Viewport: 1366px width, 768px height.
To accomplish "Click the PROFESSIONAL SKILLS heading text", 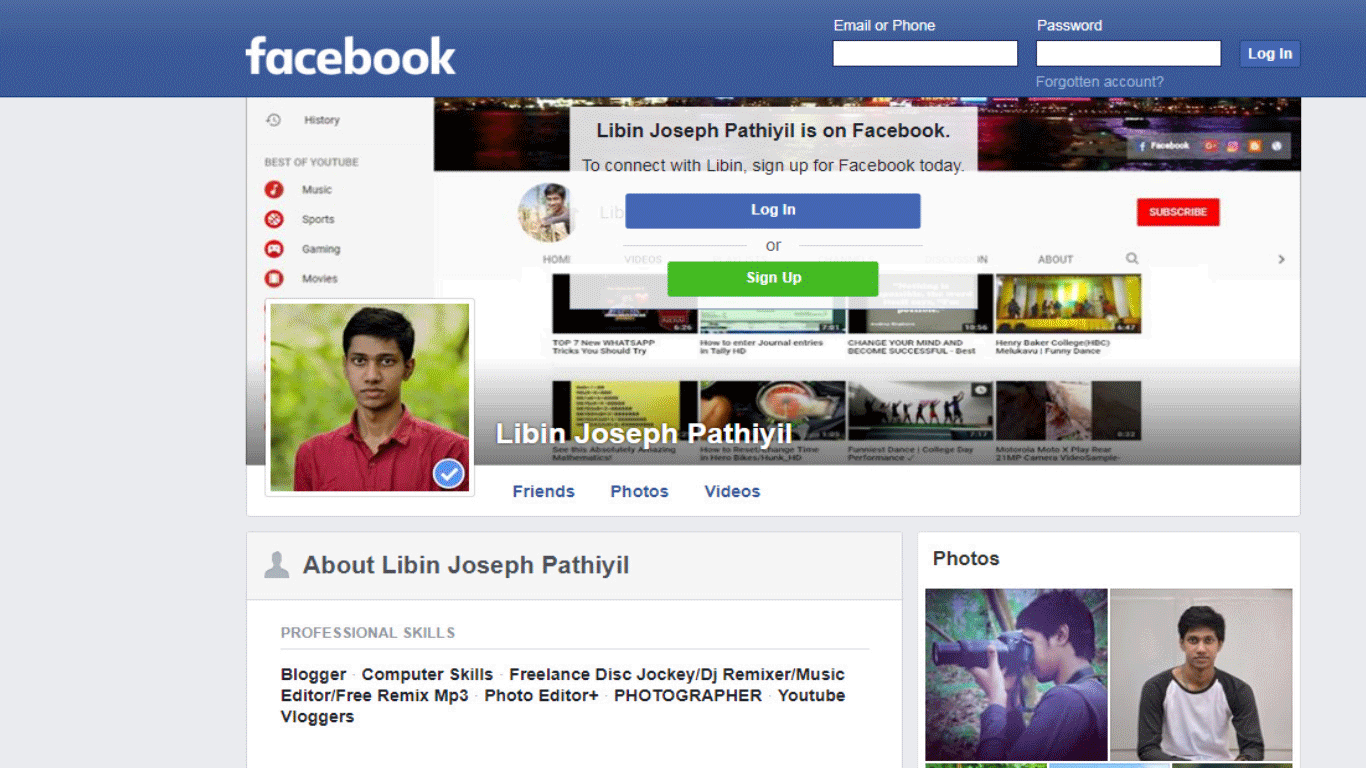I will 368,632.
